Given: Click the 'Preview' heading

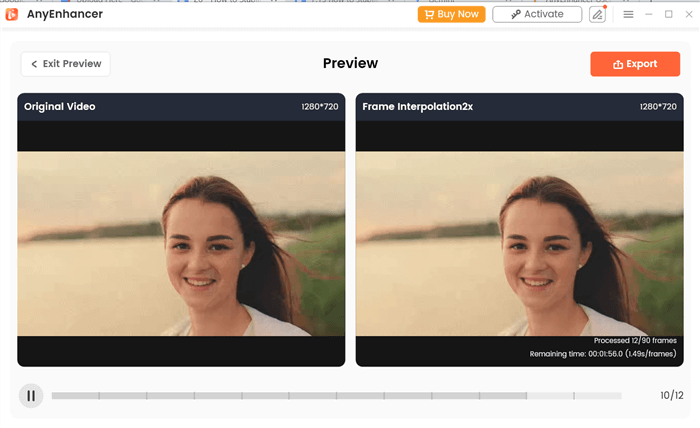Looking at the screenshot, I should click(x=350, y=63).
